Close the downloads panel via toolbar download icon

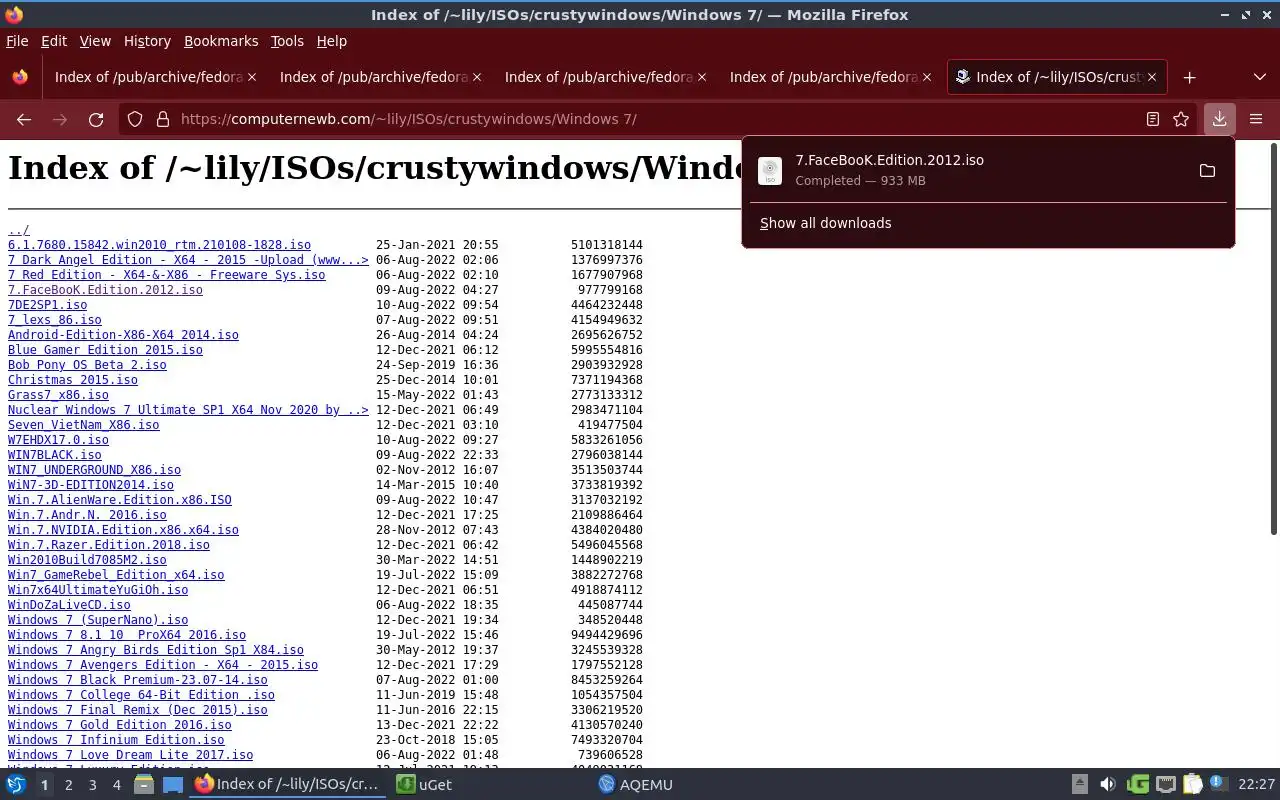(x=1219, y=119)
